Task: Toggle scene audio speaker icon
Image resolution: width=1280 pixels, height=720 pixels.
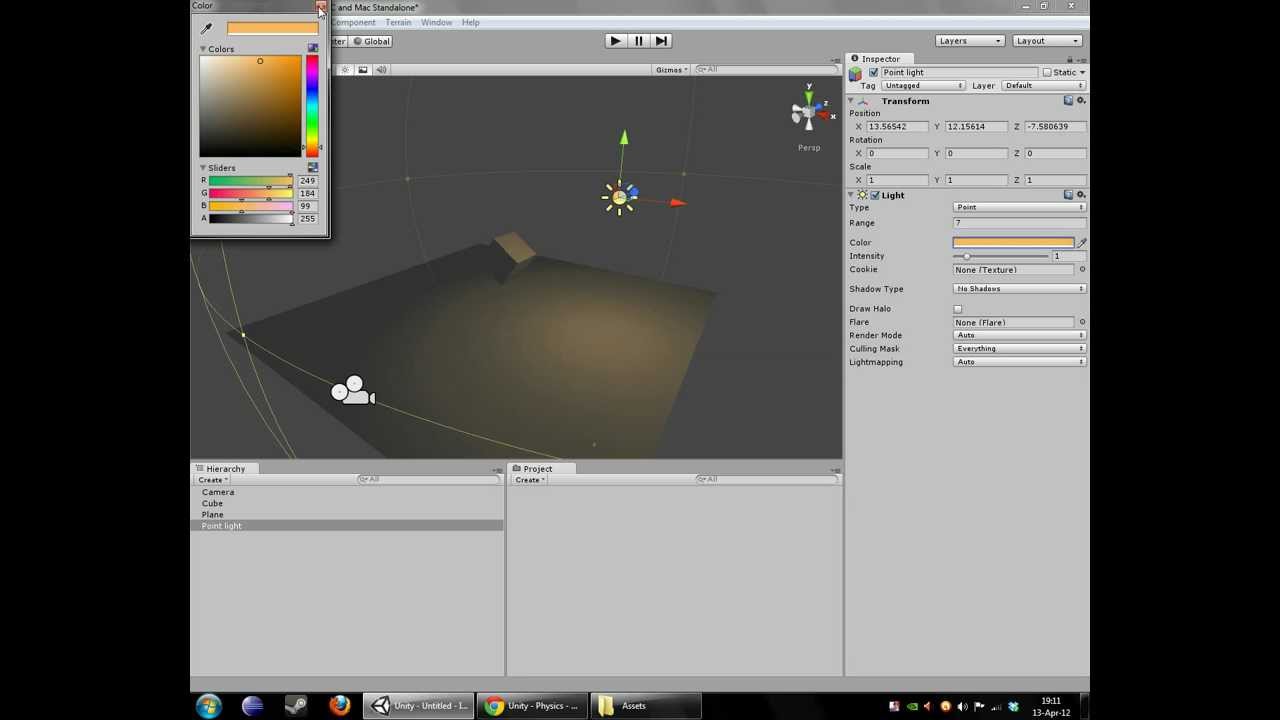Action: click(381, 69)
